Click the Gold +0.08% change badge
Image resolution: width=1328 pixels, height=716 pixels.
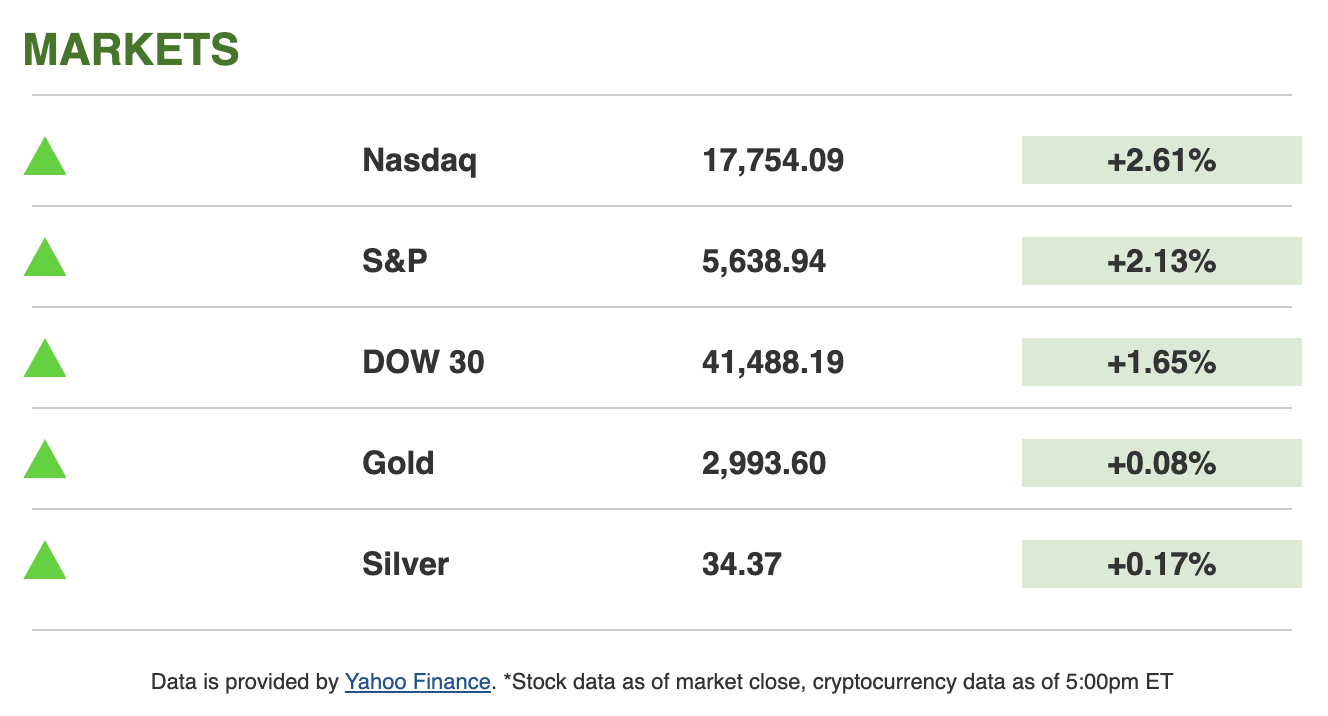point(1161,463)
